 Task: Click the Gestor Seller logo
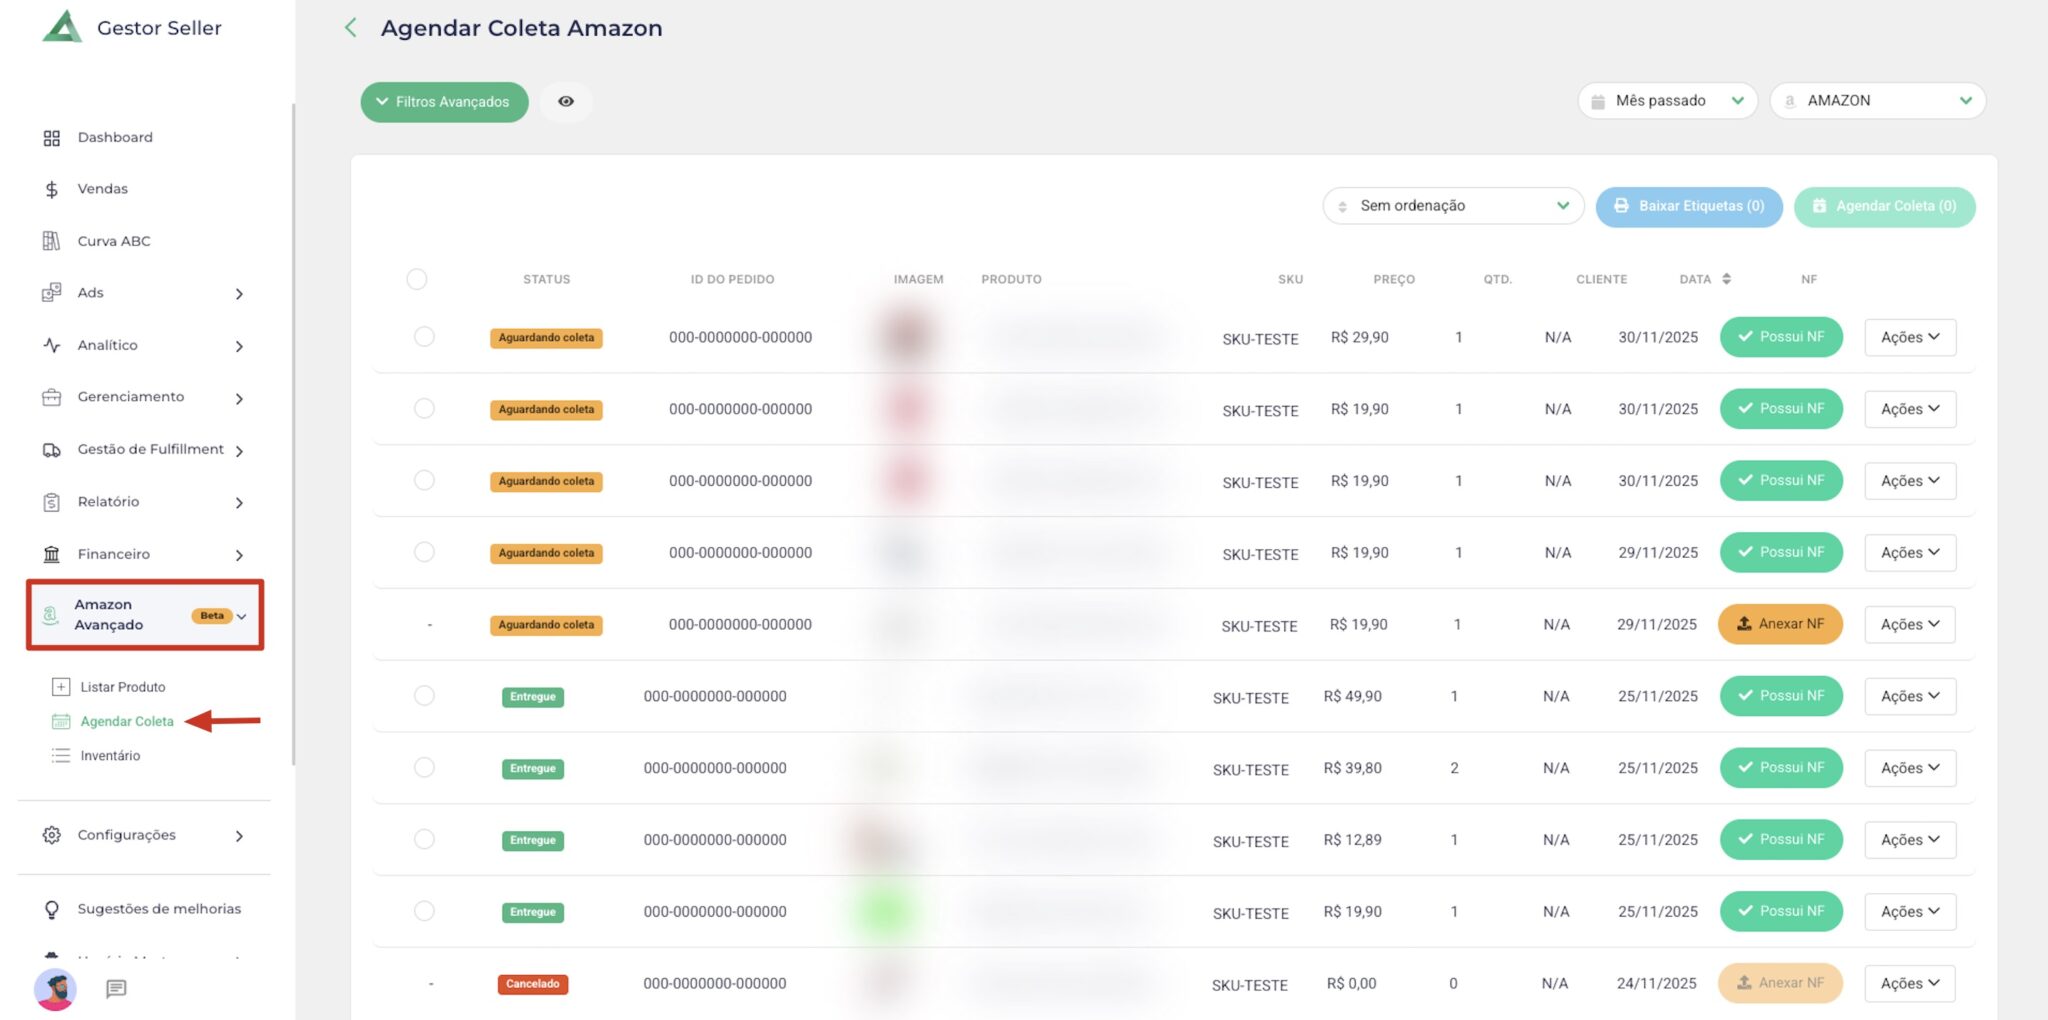[62, 27]
